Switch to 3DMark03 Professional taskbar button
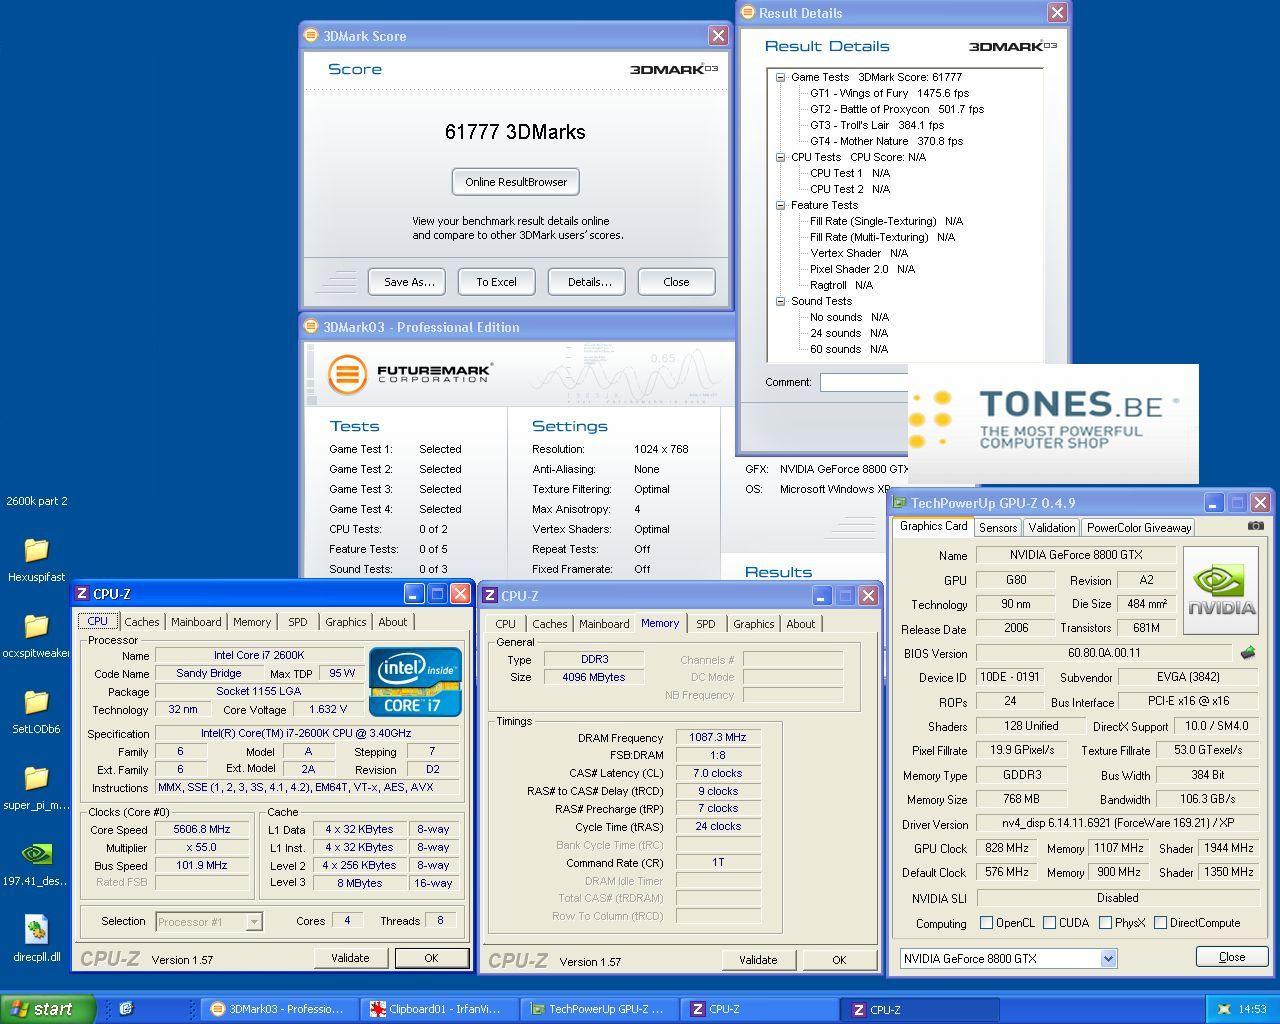Image resolution: width=1280 pixels, height=1024 pixels. [x=277, y=1009]
